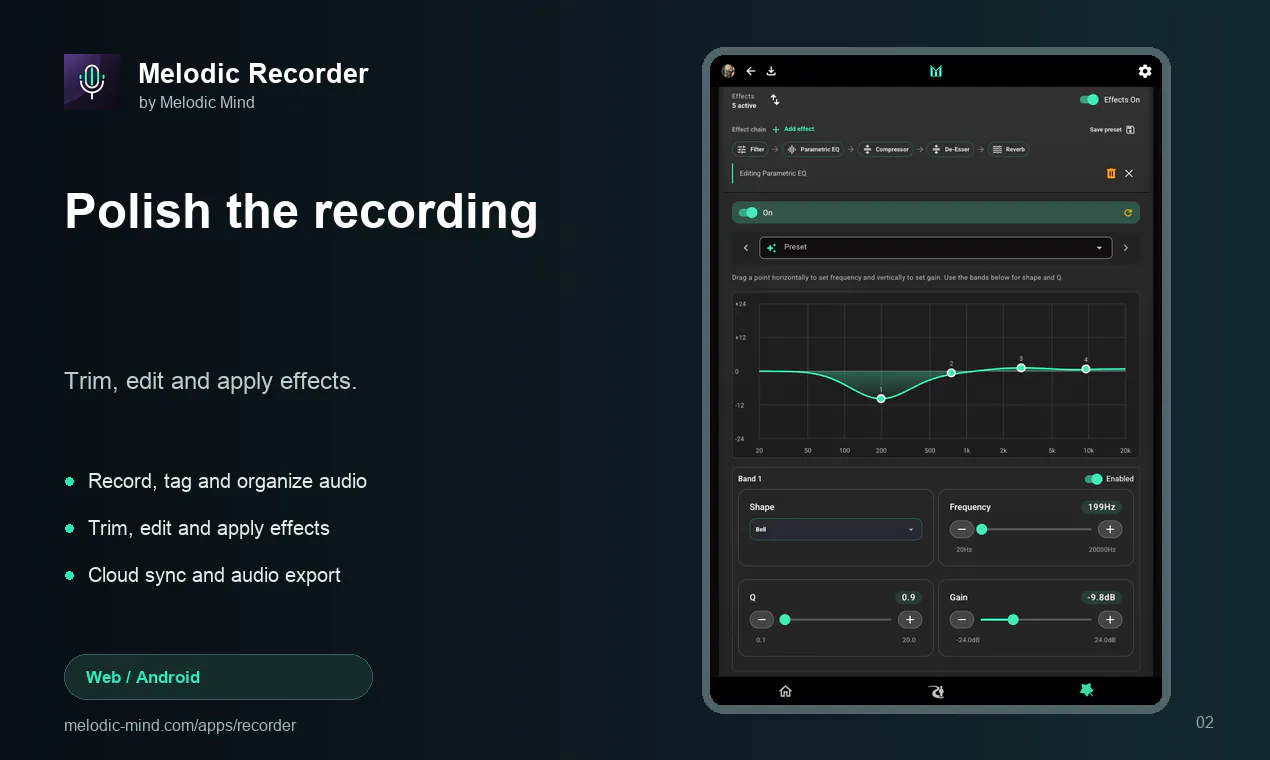1270x760 pixels.
Task: Select previous preset chevron
Action: [x=745, y=248]
